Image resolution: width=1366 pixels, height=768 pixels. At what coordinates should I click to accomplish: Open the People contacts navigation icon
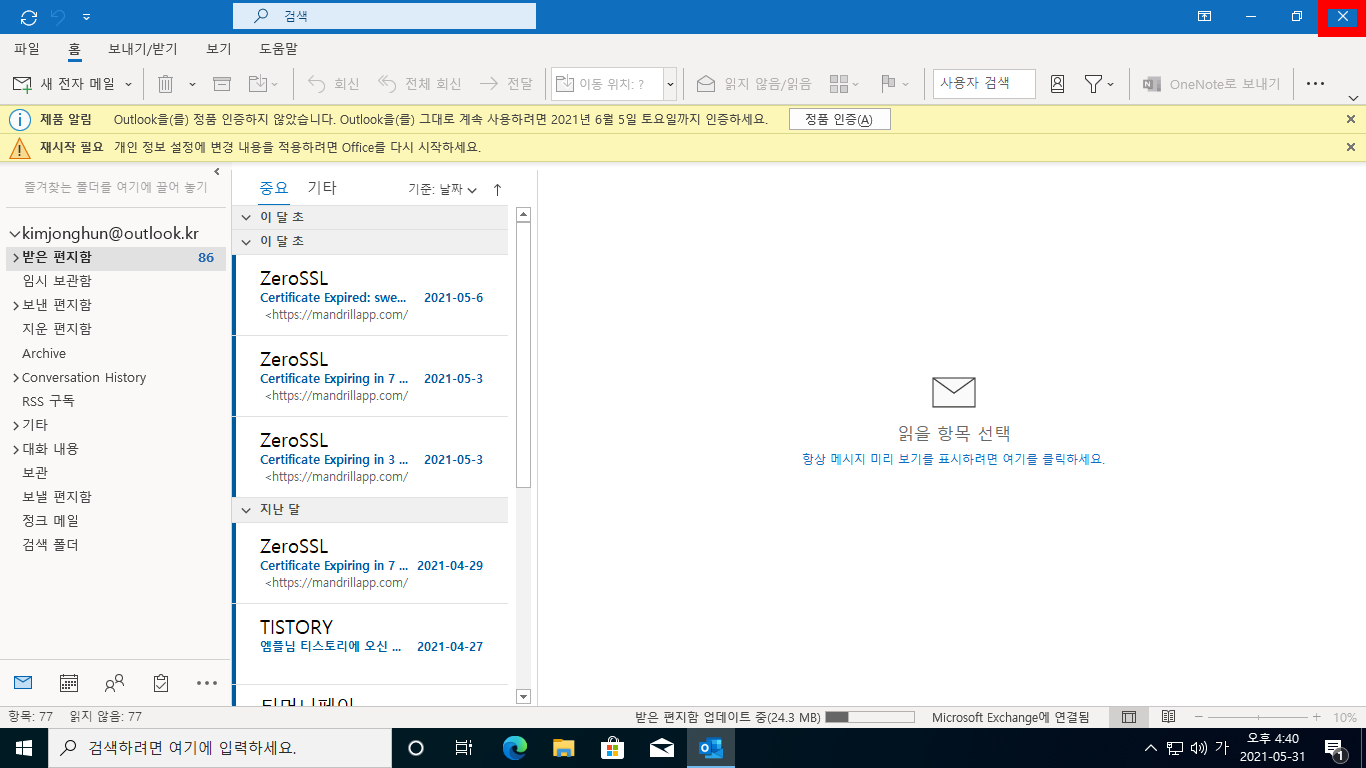[115, 683]
